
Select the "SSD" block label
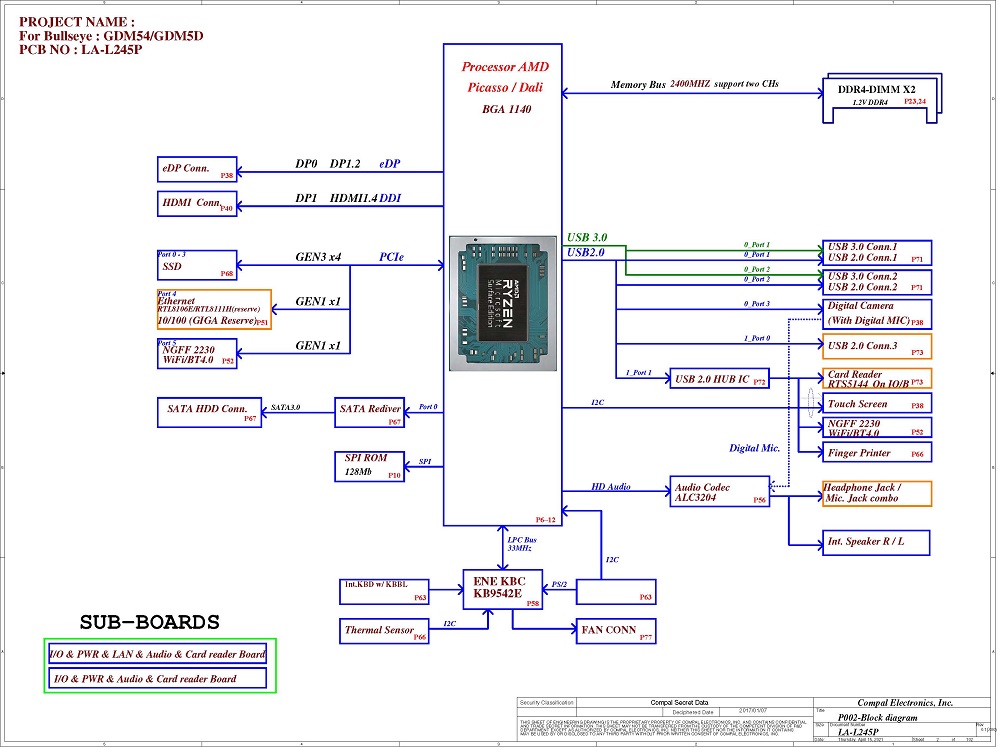[172, 267]
